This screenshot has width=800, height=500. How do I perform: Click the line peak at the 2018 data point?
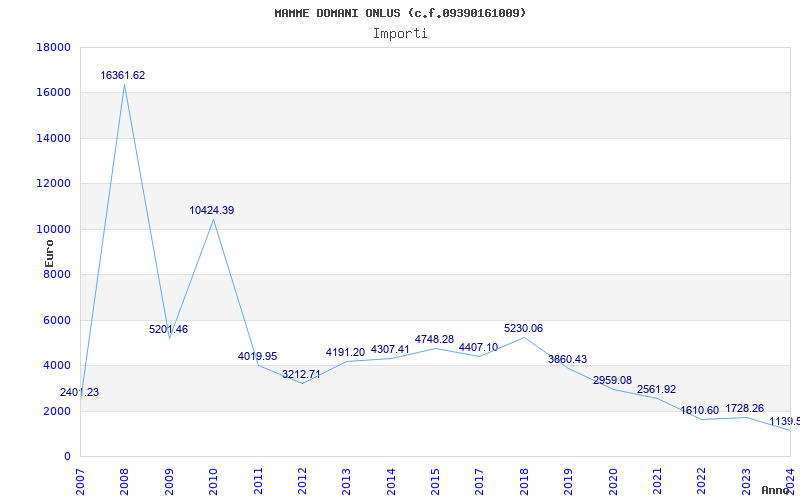coord(524,337)
